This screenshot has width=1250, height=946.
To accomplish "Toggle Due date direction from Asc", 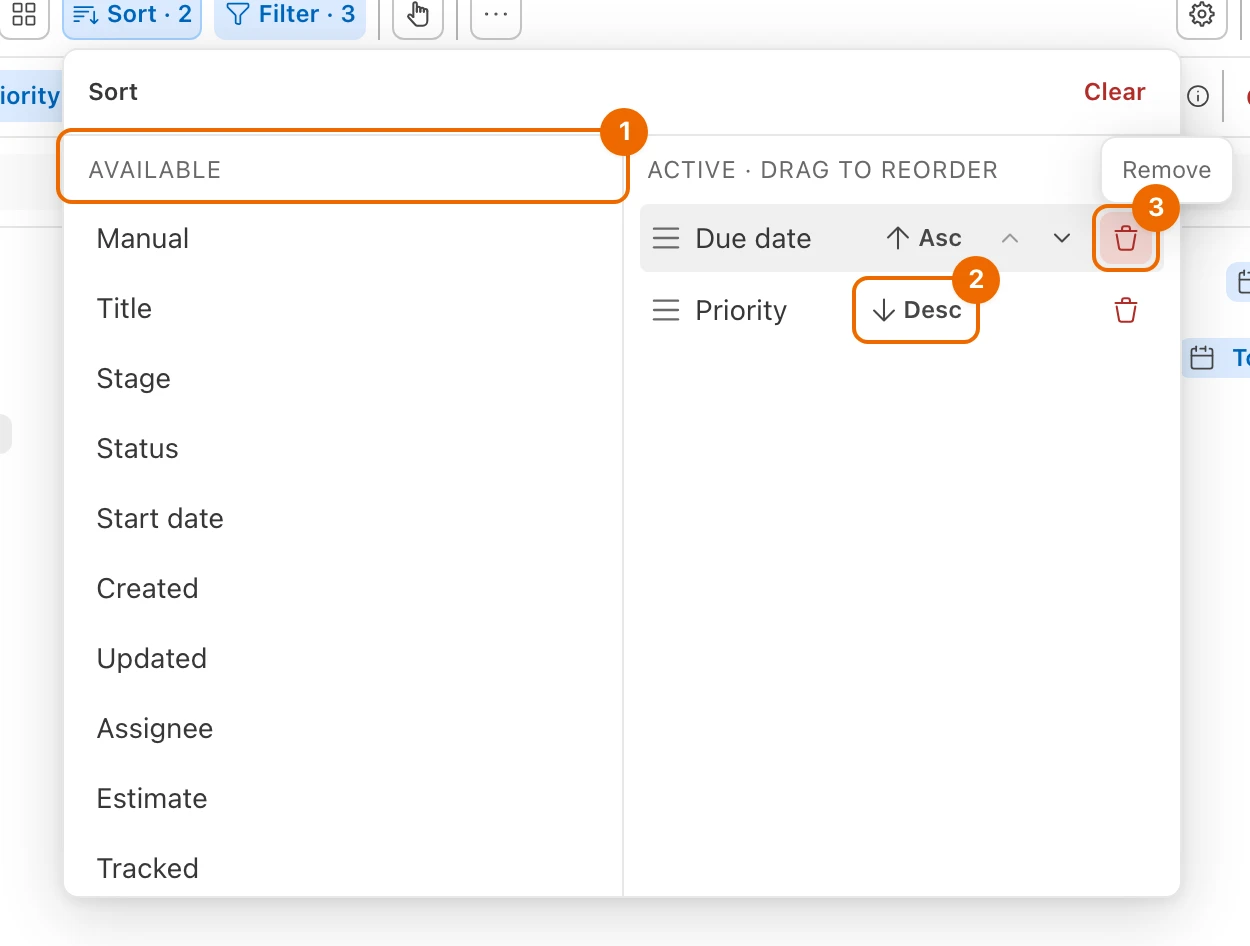I will pos(924,238).
